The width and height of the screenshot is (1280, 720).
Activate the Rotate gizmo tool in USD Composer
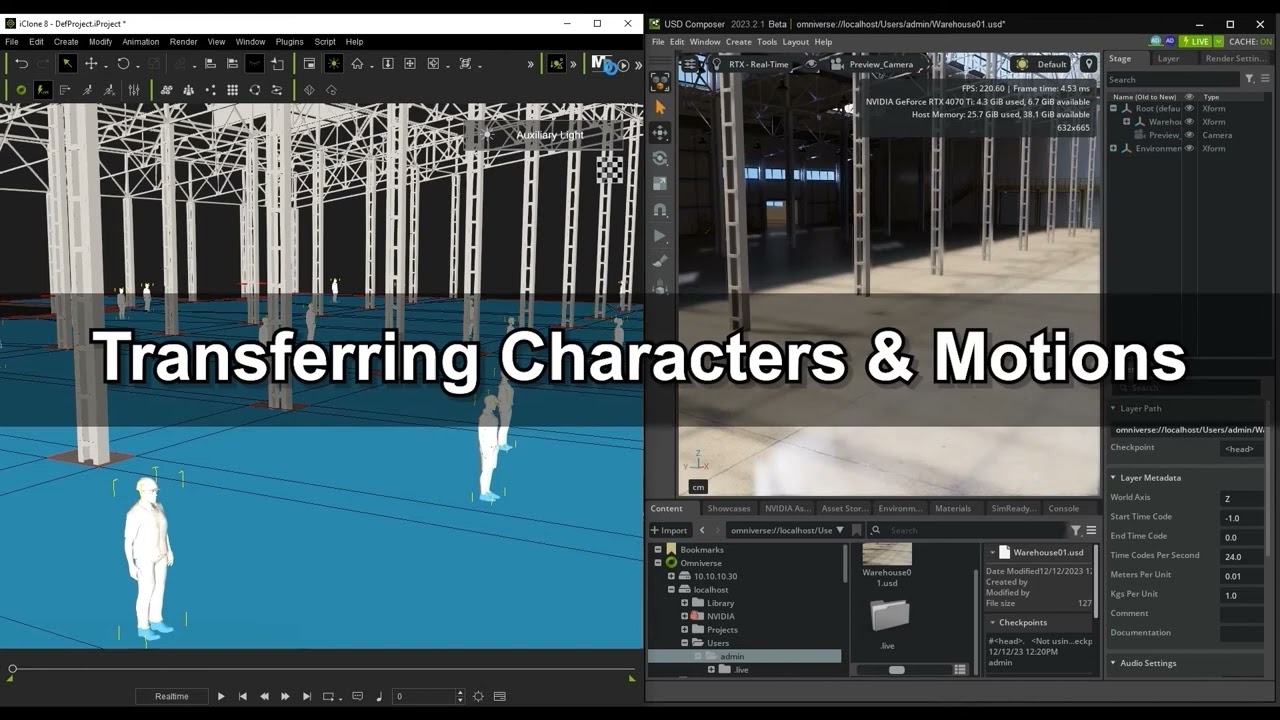pyautogui.click(x=660, y=158)
